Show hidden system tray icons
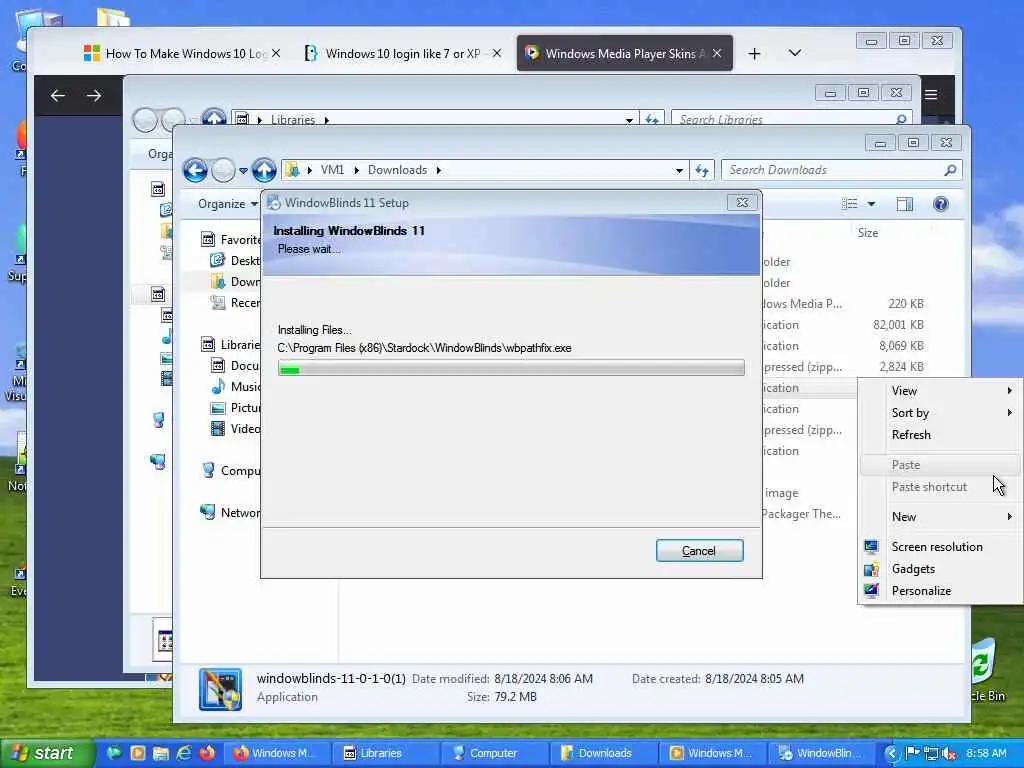 pos(891,753)
